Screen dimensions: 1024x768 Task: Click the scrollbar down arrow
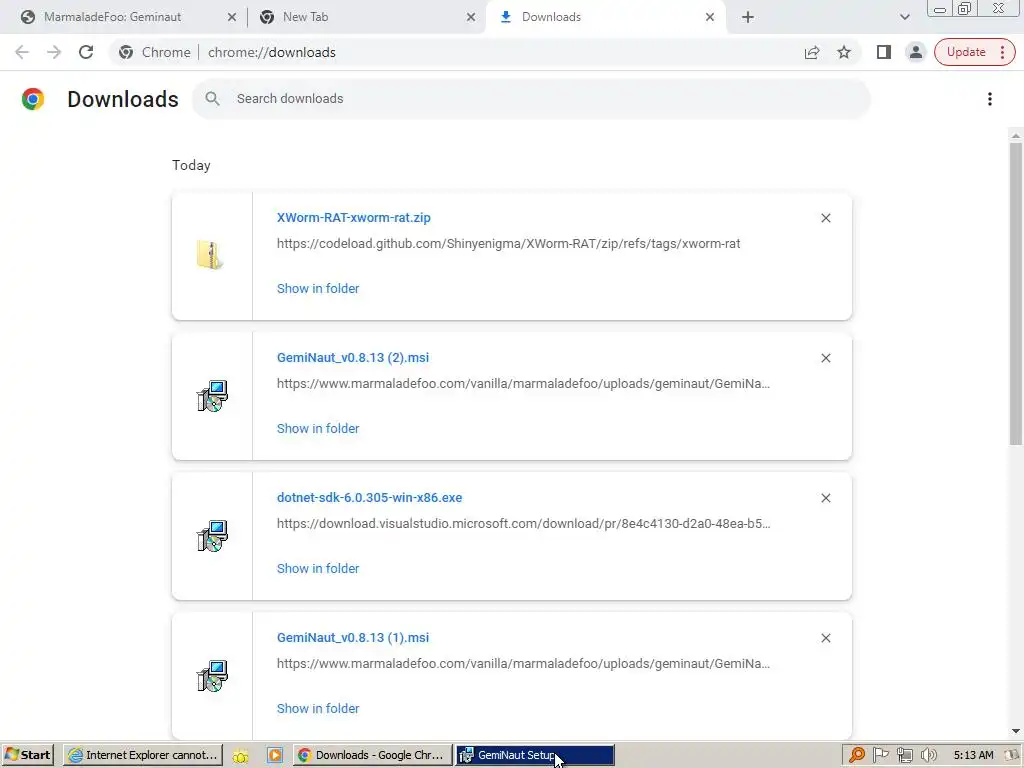point(1016,731)
